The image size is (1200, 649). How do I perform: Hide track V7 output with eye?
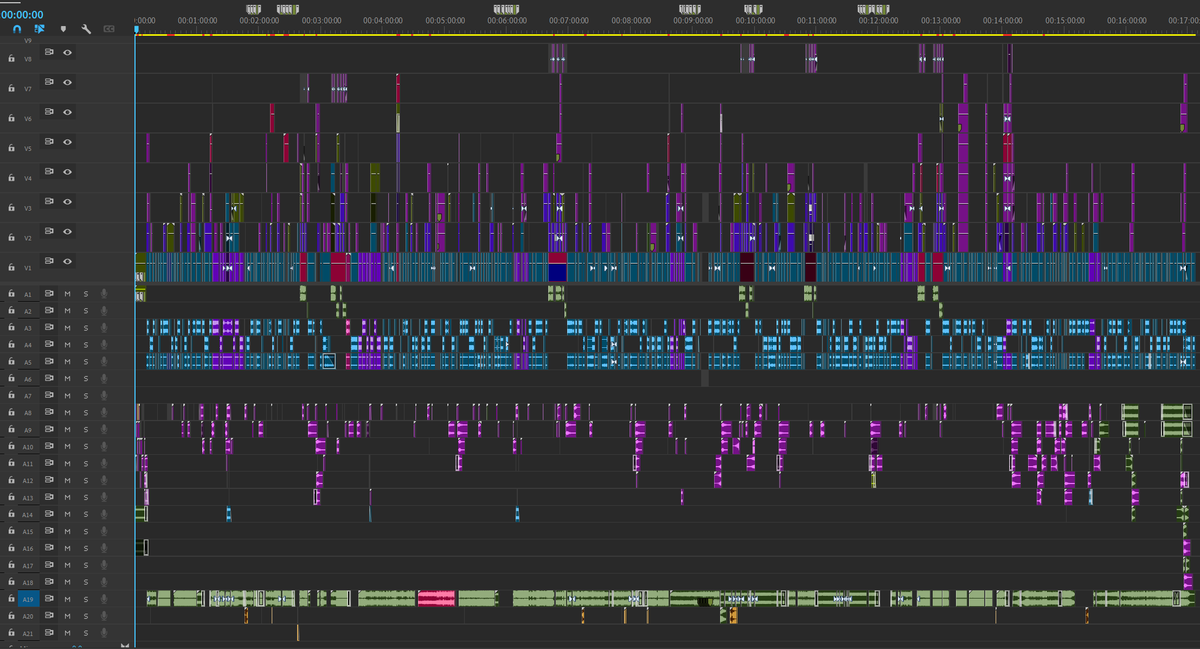pos(67,82)
